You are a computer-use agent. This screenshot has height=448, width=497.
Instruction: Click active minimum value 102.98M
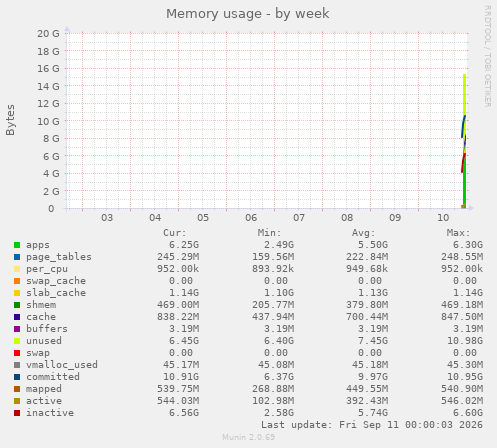point(273,401)
